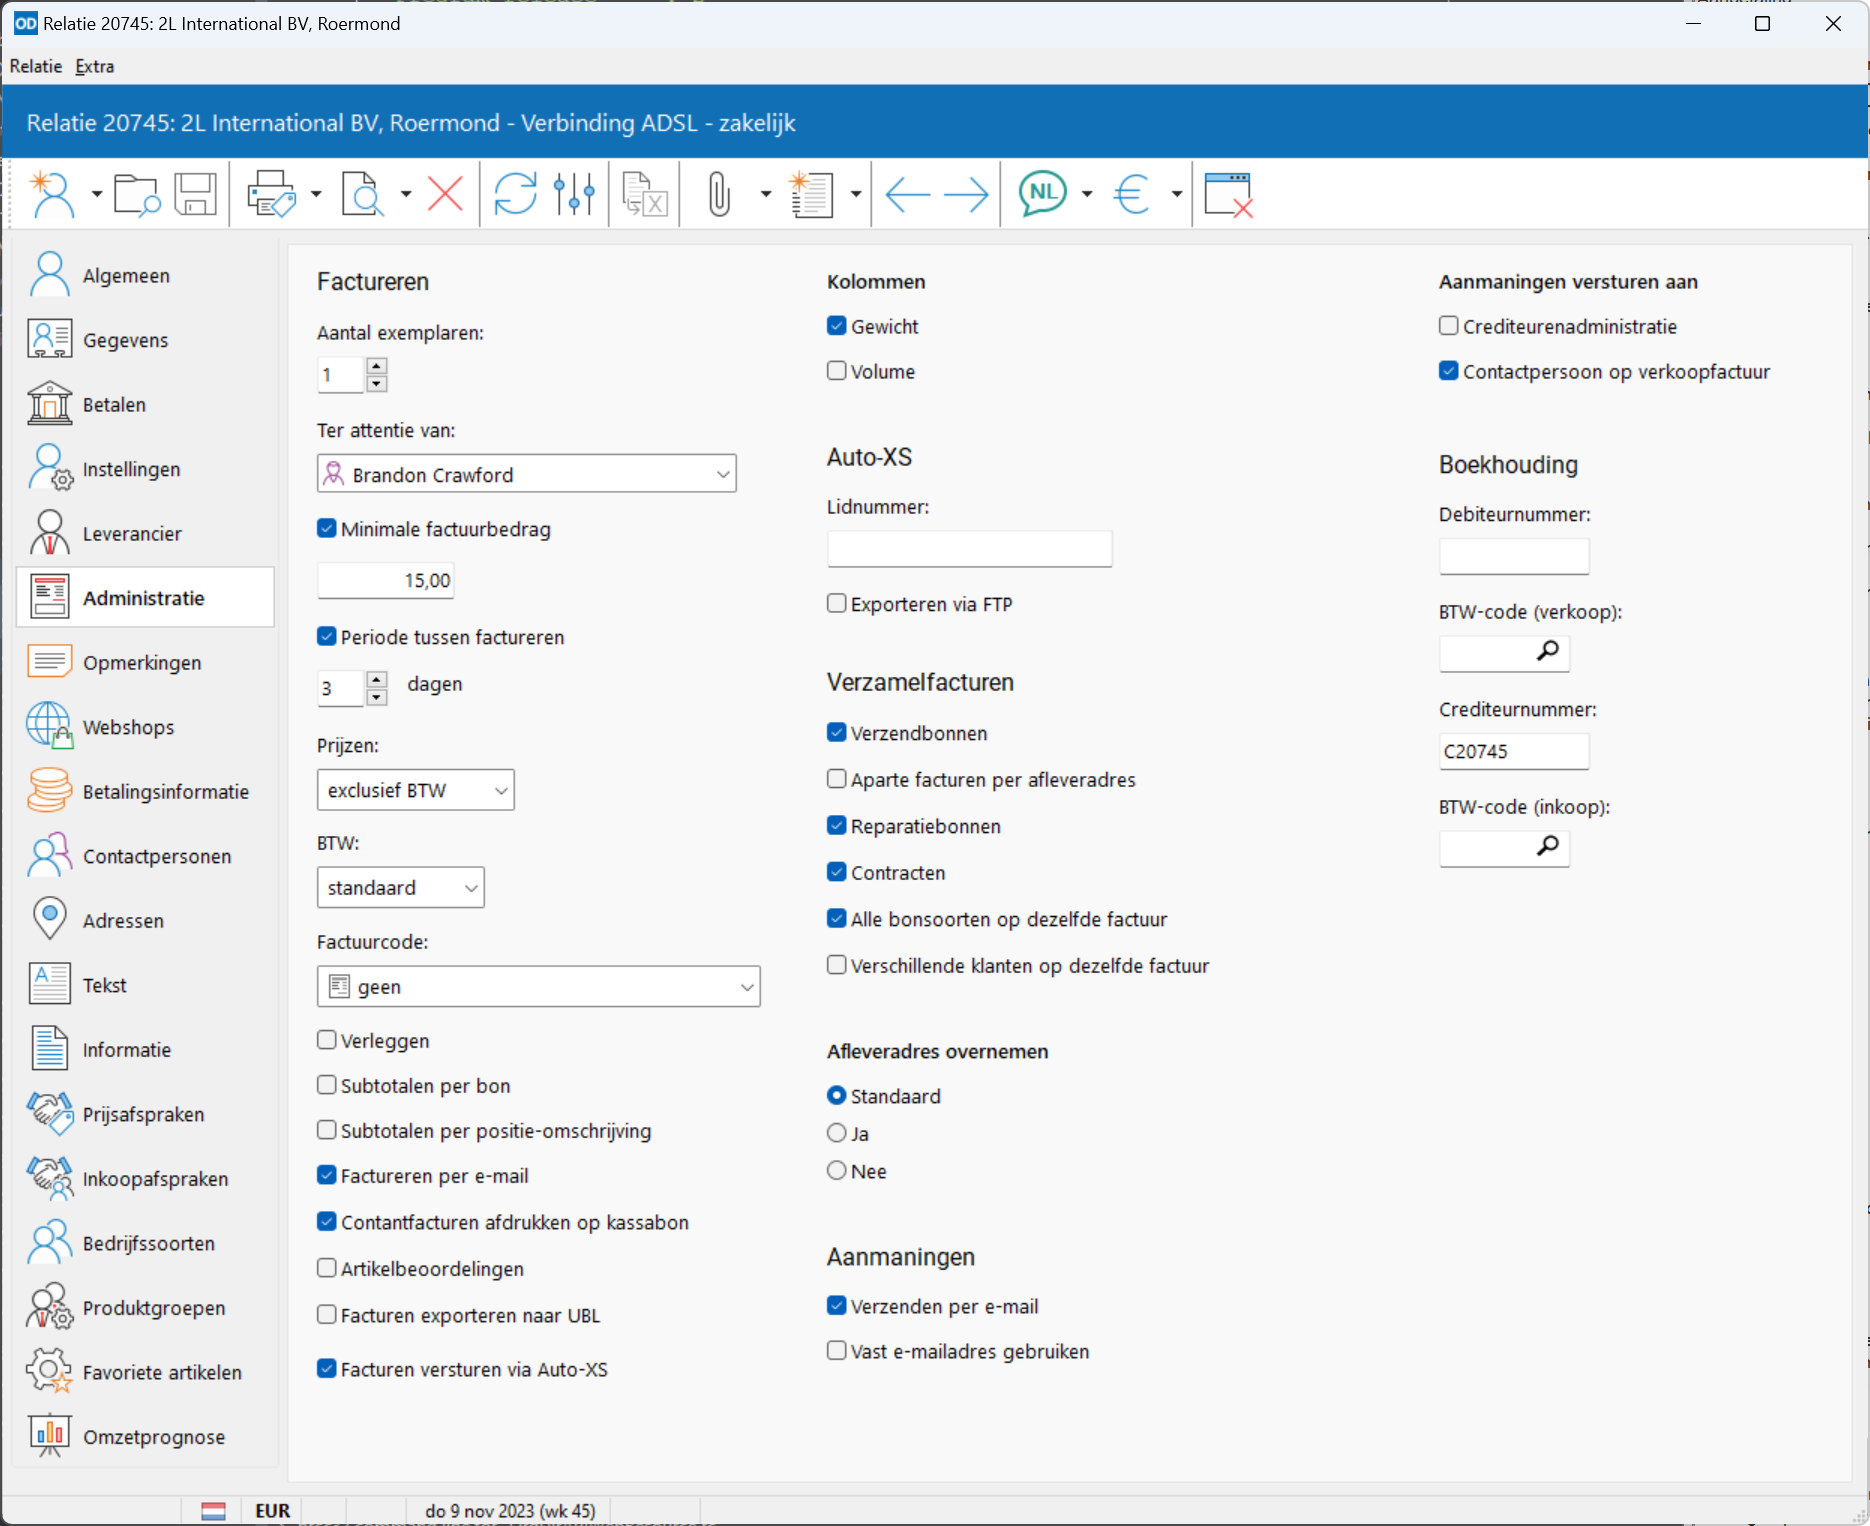Click the print preview magnifier icon
This screenshot has width=1870, height=1526.
(x=362, y=194)
